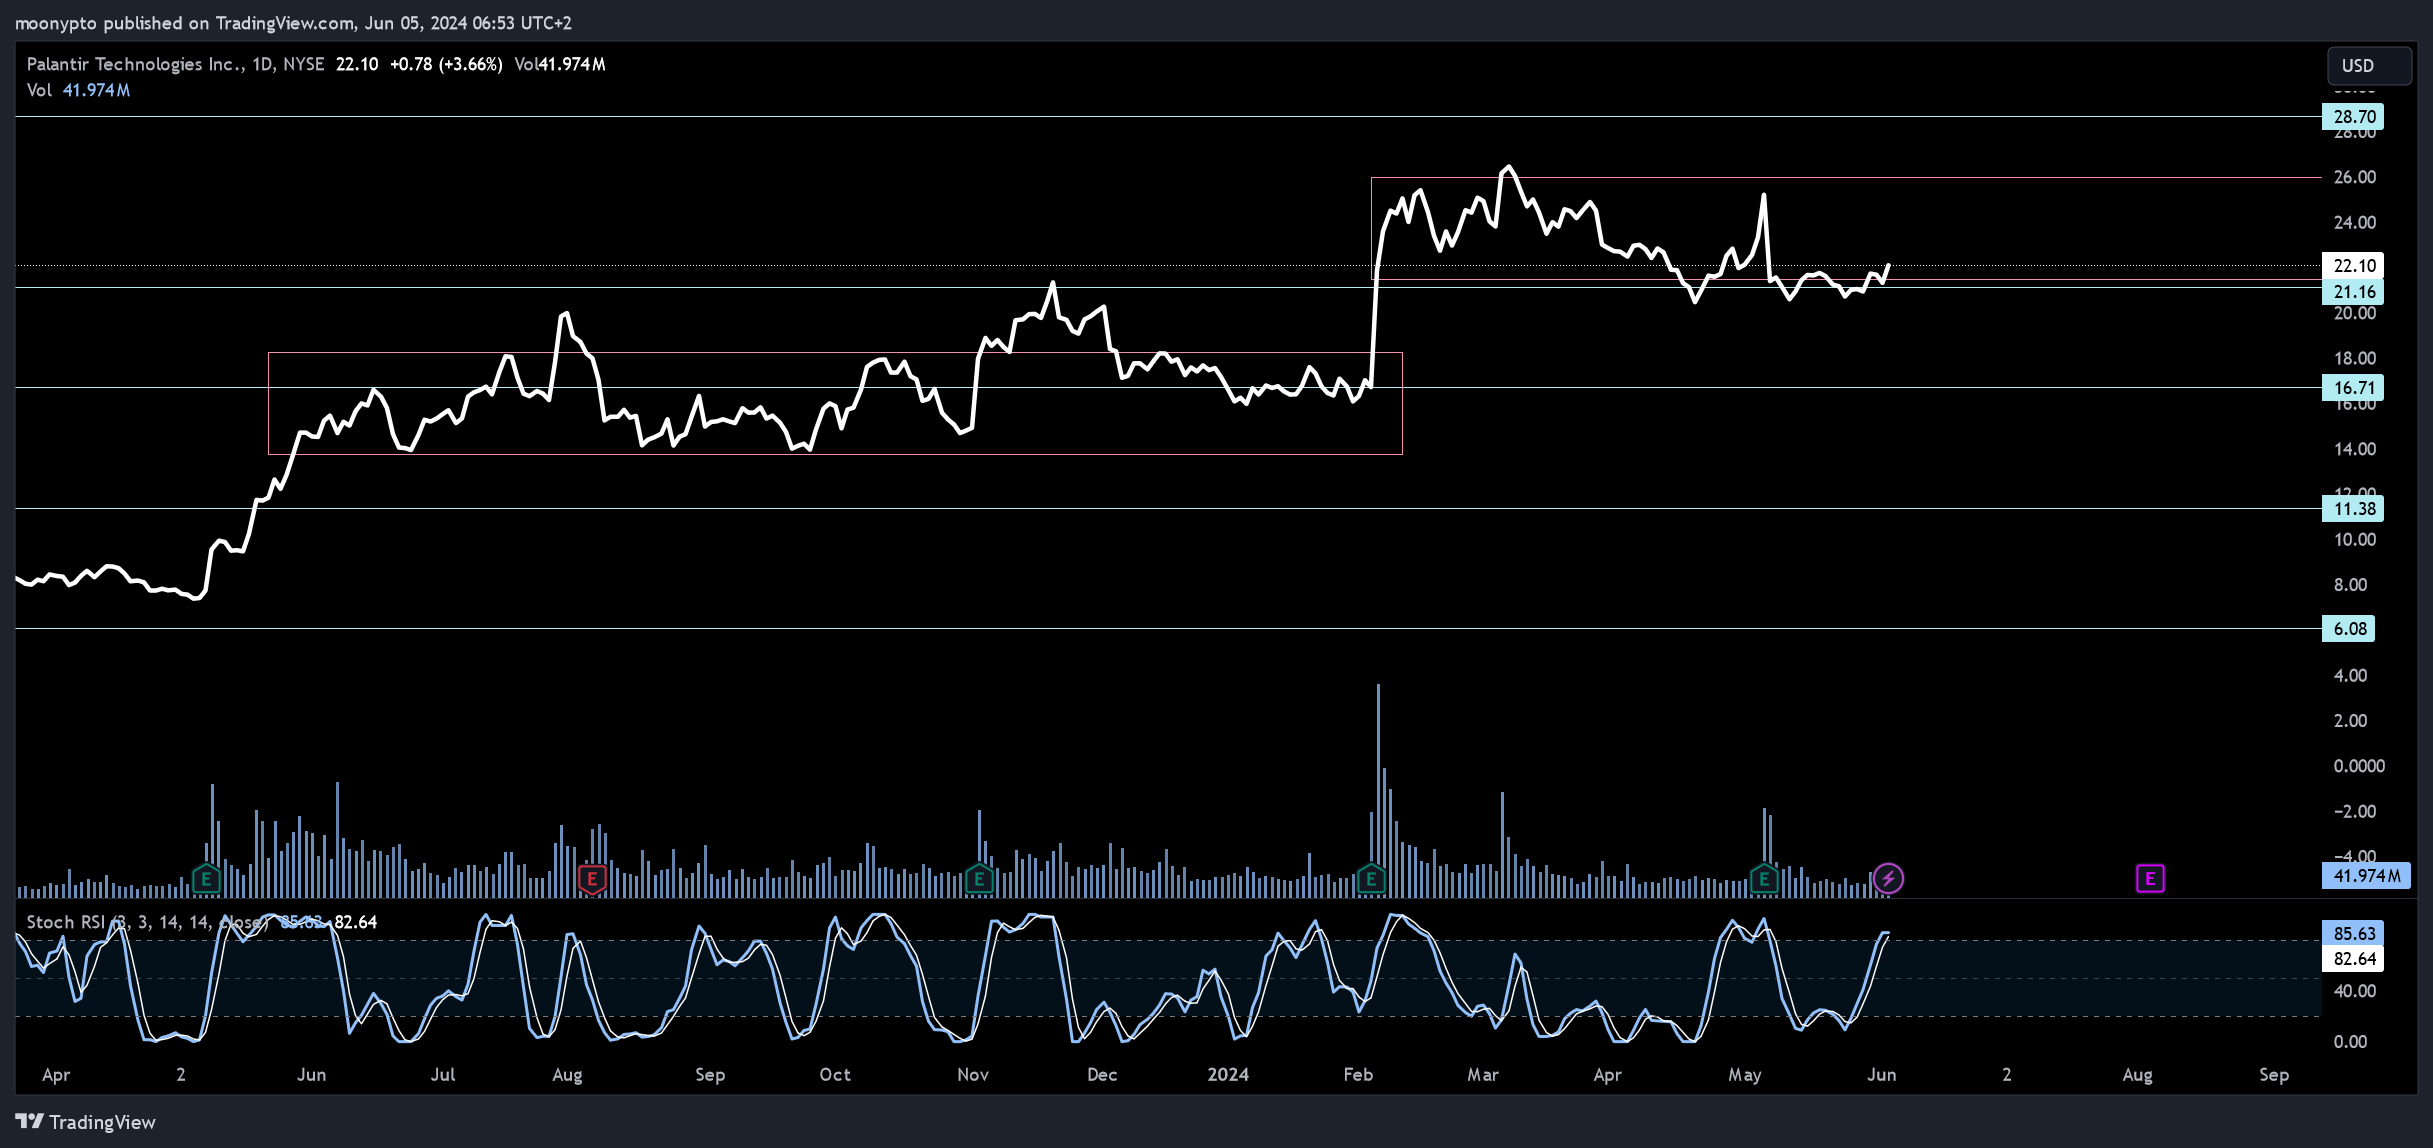This screenshot has width=2433, height=1148.
Task: Click the 14.00 price axis value
Action: point(2354,449)
